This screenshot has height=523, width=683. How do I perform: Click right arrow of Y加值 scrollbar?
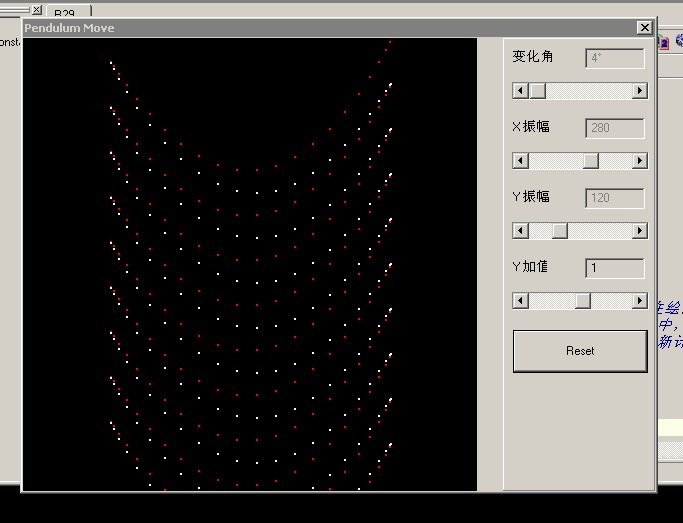(x=639, y=300)
